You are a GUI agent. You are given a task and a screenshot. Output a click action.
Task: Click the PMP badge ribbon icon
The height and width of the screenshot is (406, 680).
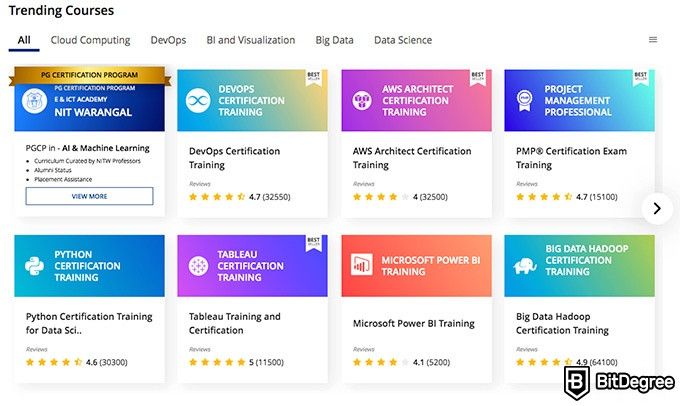(x=525, y=100)
